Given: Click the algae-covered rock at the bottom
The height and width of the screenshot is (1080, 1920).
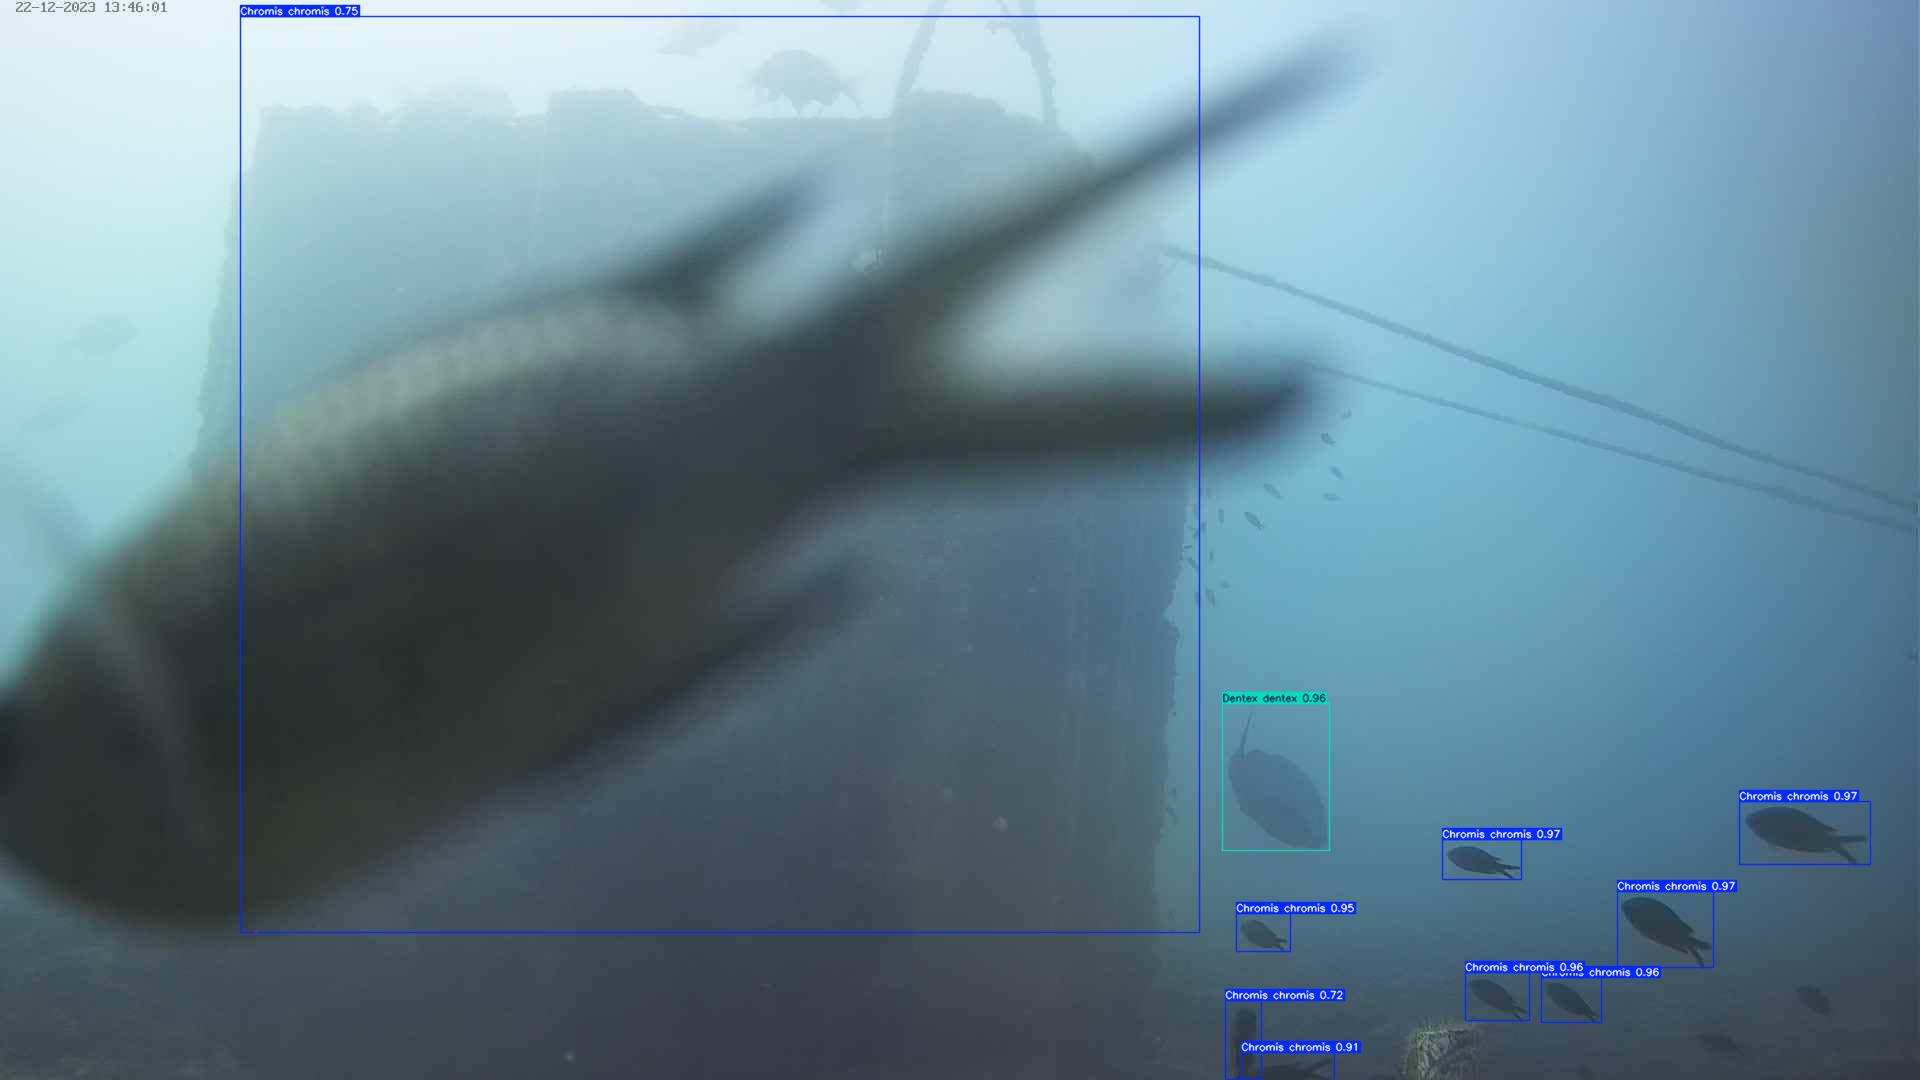Looking at the screenshot, I should [x=1440, y=1050].
